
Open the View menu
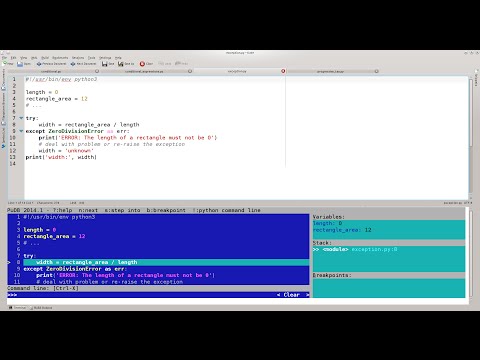tap(24, 58)
